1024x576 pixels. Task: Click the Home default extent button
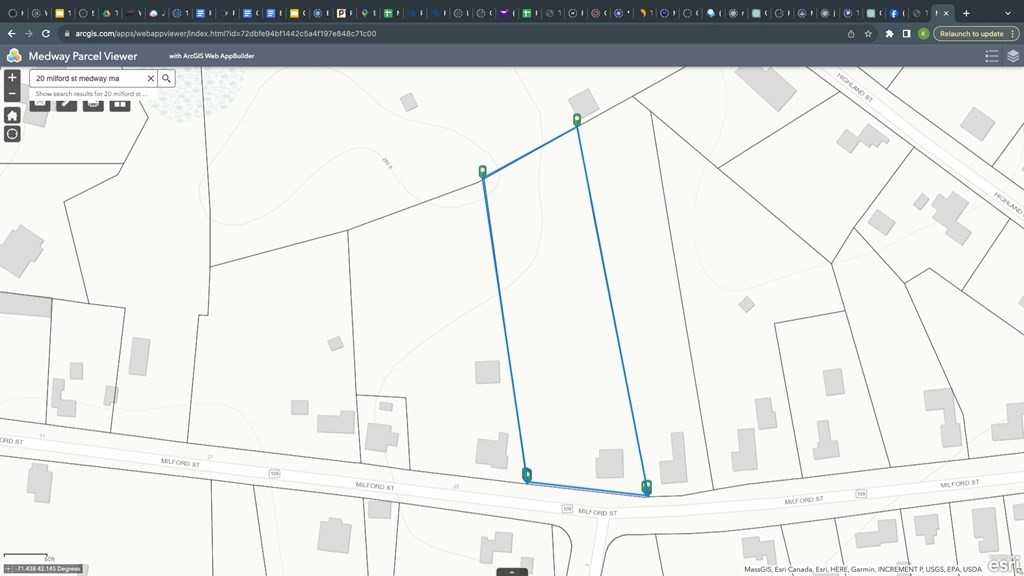pyautogui.click(x=12, y=115)
